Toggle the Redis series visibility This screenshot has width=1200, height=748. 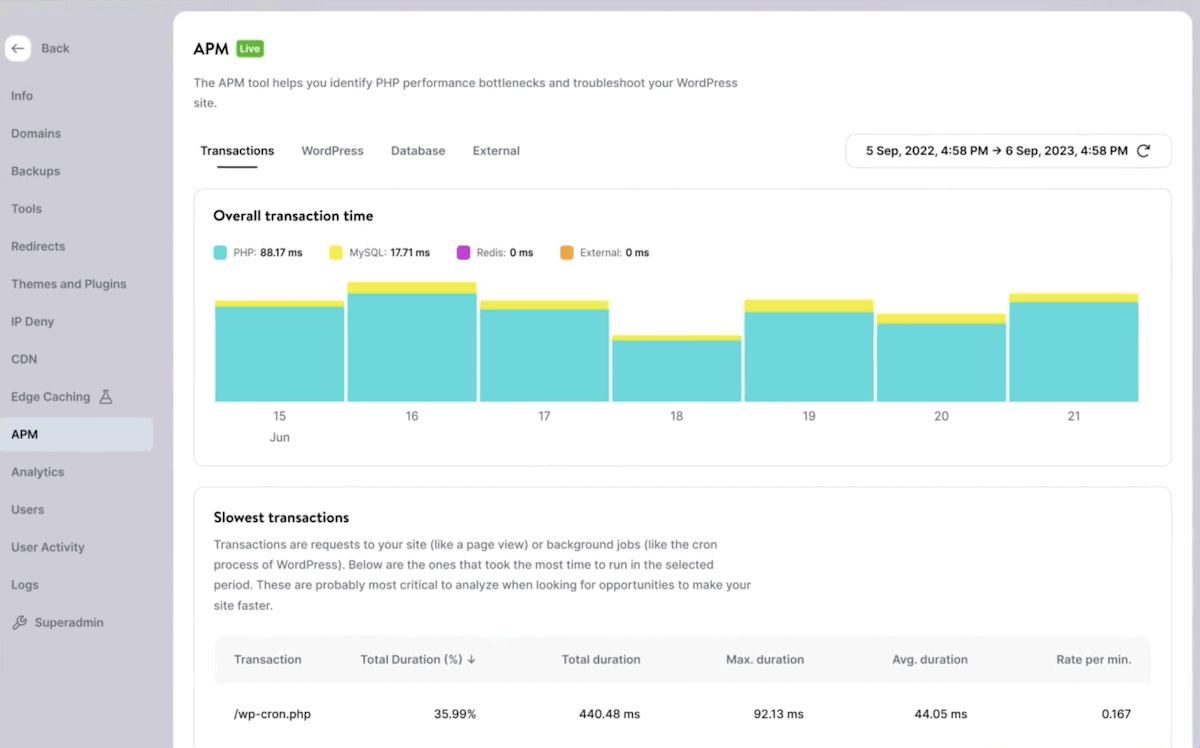pos(494,252)
